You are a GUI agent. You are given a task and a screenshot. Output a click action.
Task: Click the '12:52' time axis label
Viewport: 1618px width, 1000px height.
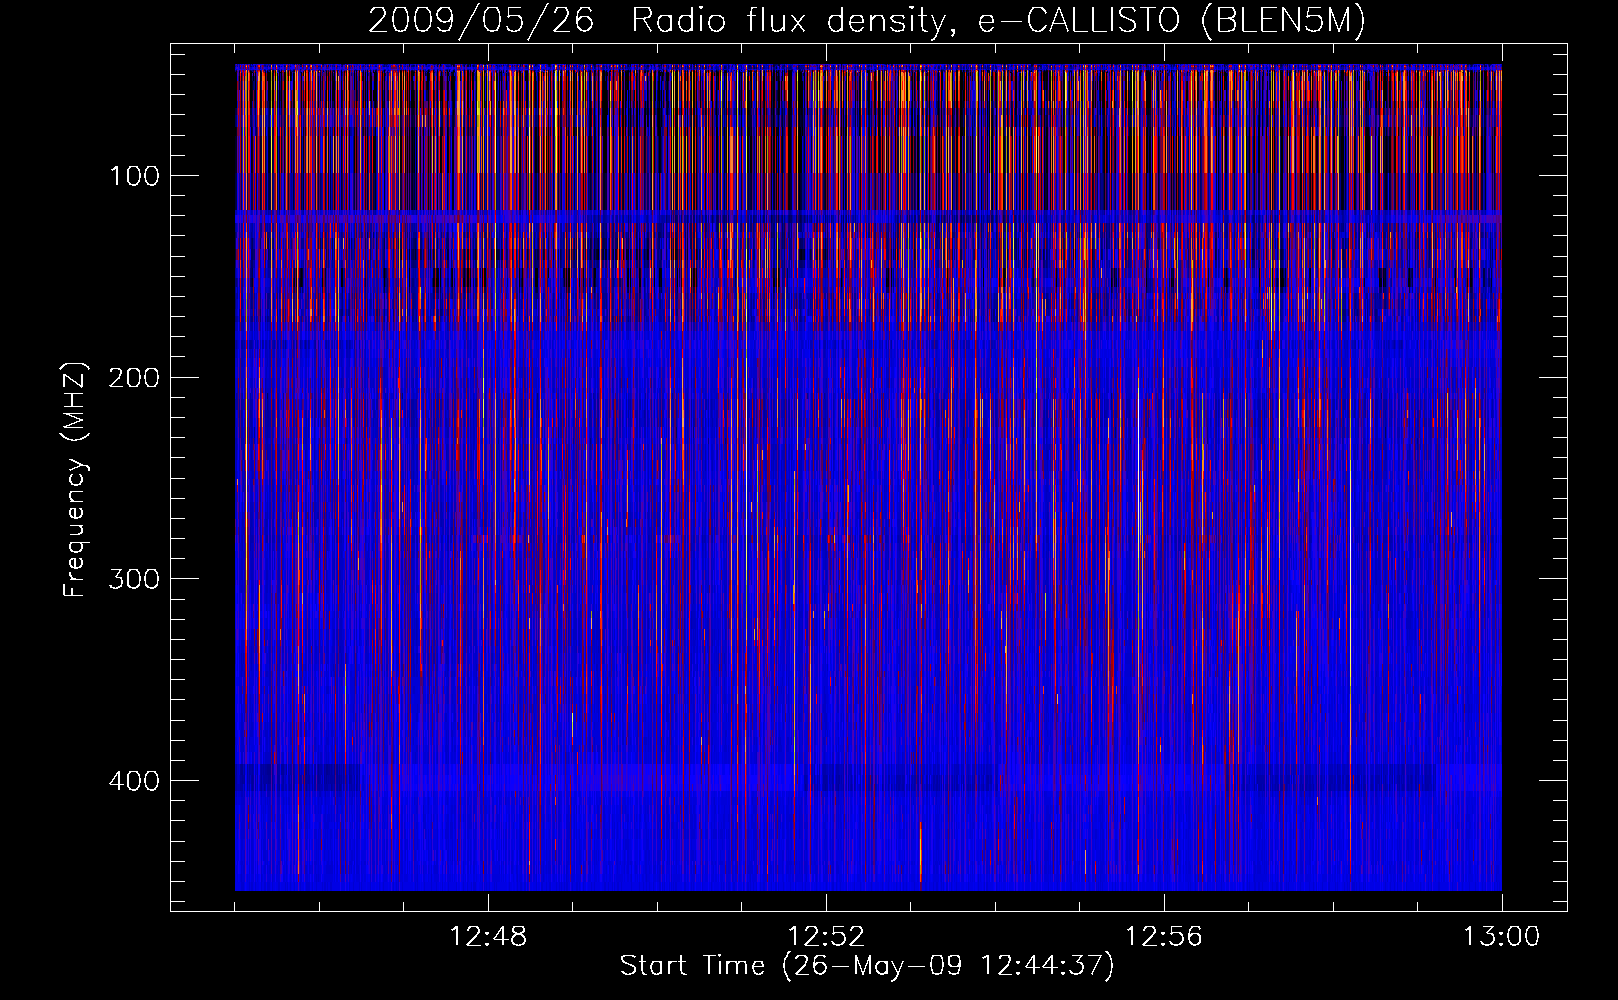pos(826,937)
